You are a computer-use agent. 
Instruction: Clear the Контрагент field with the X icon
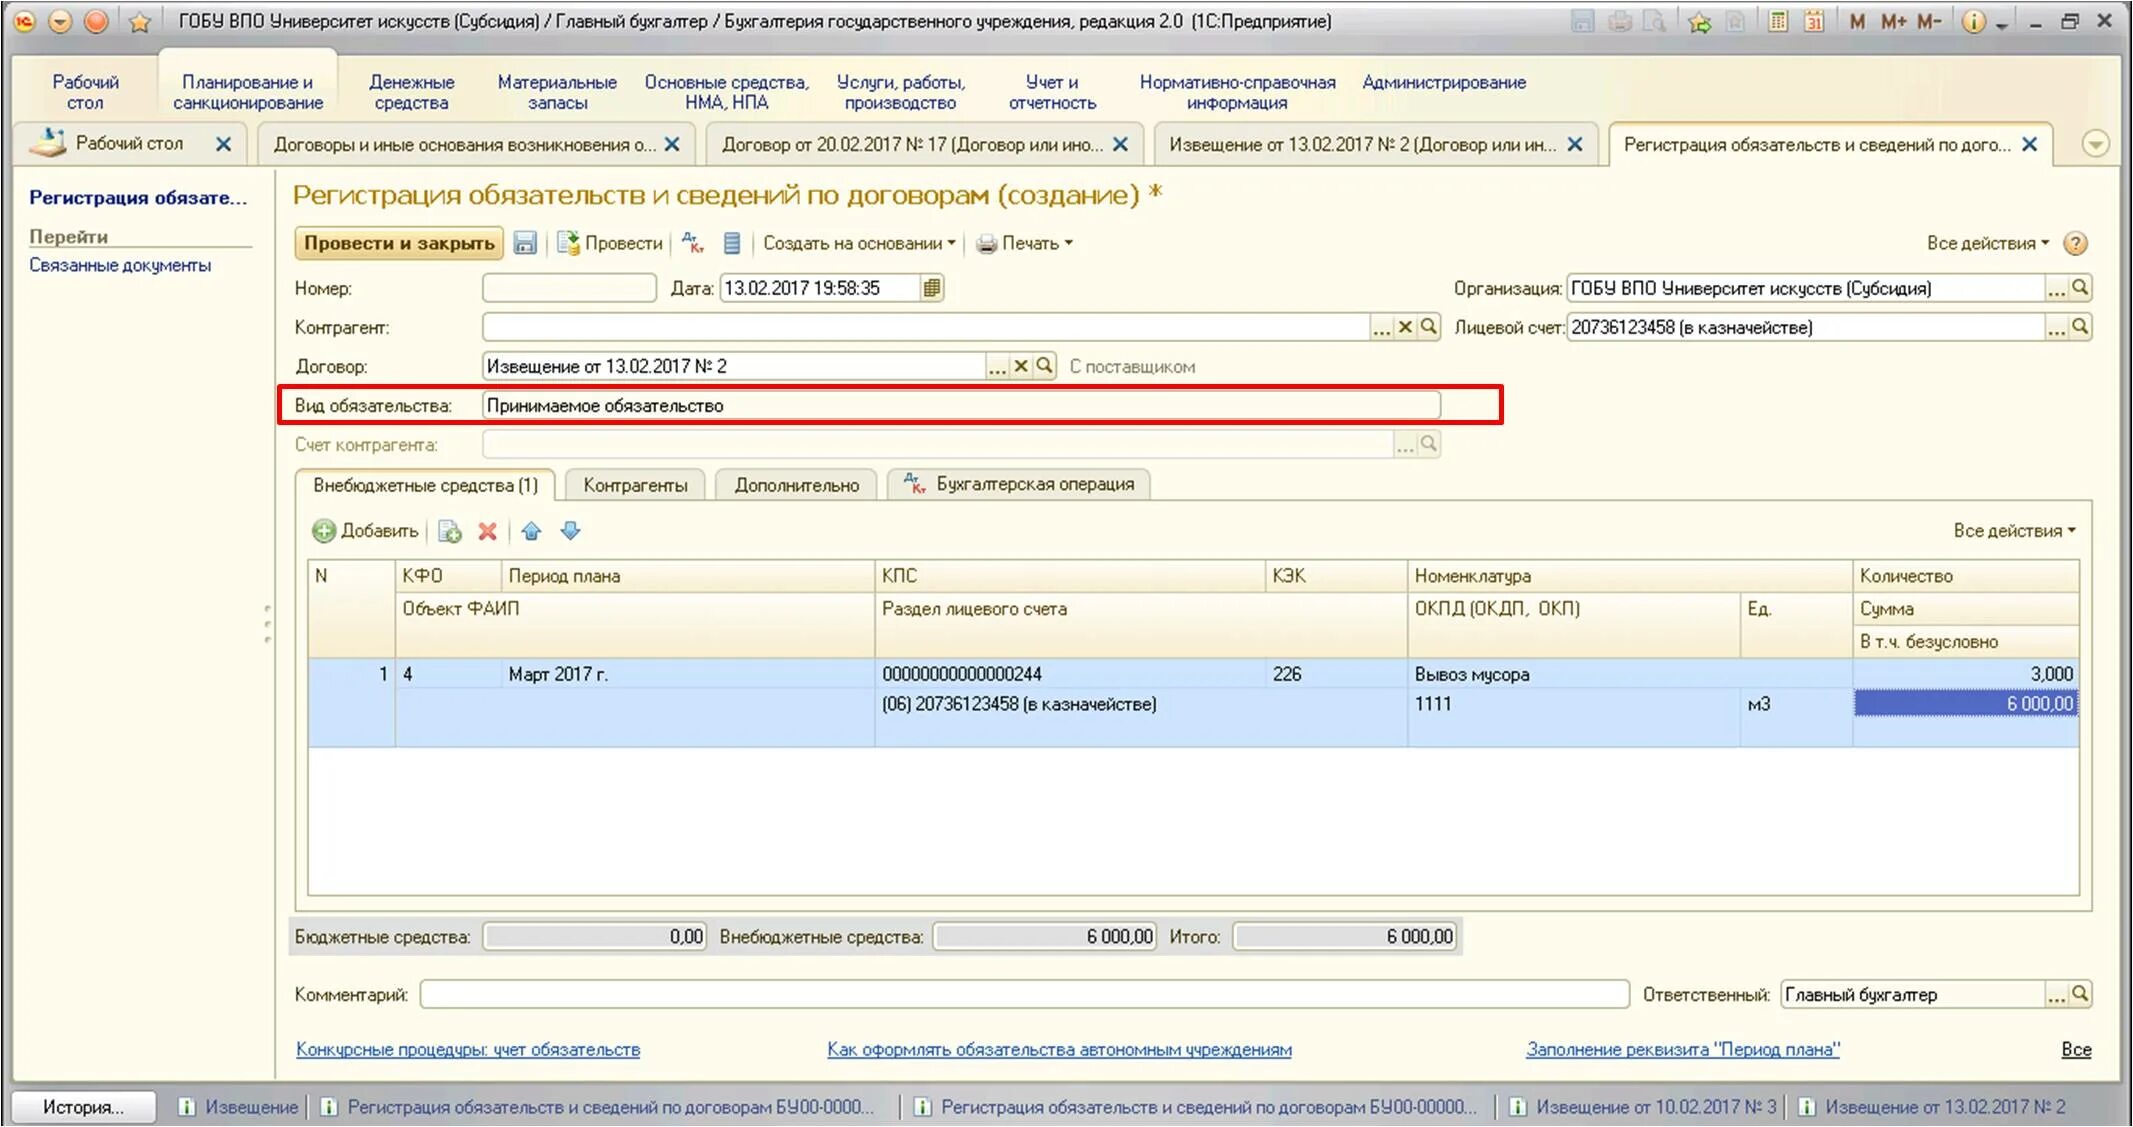(1405, 327)
